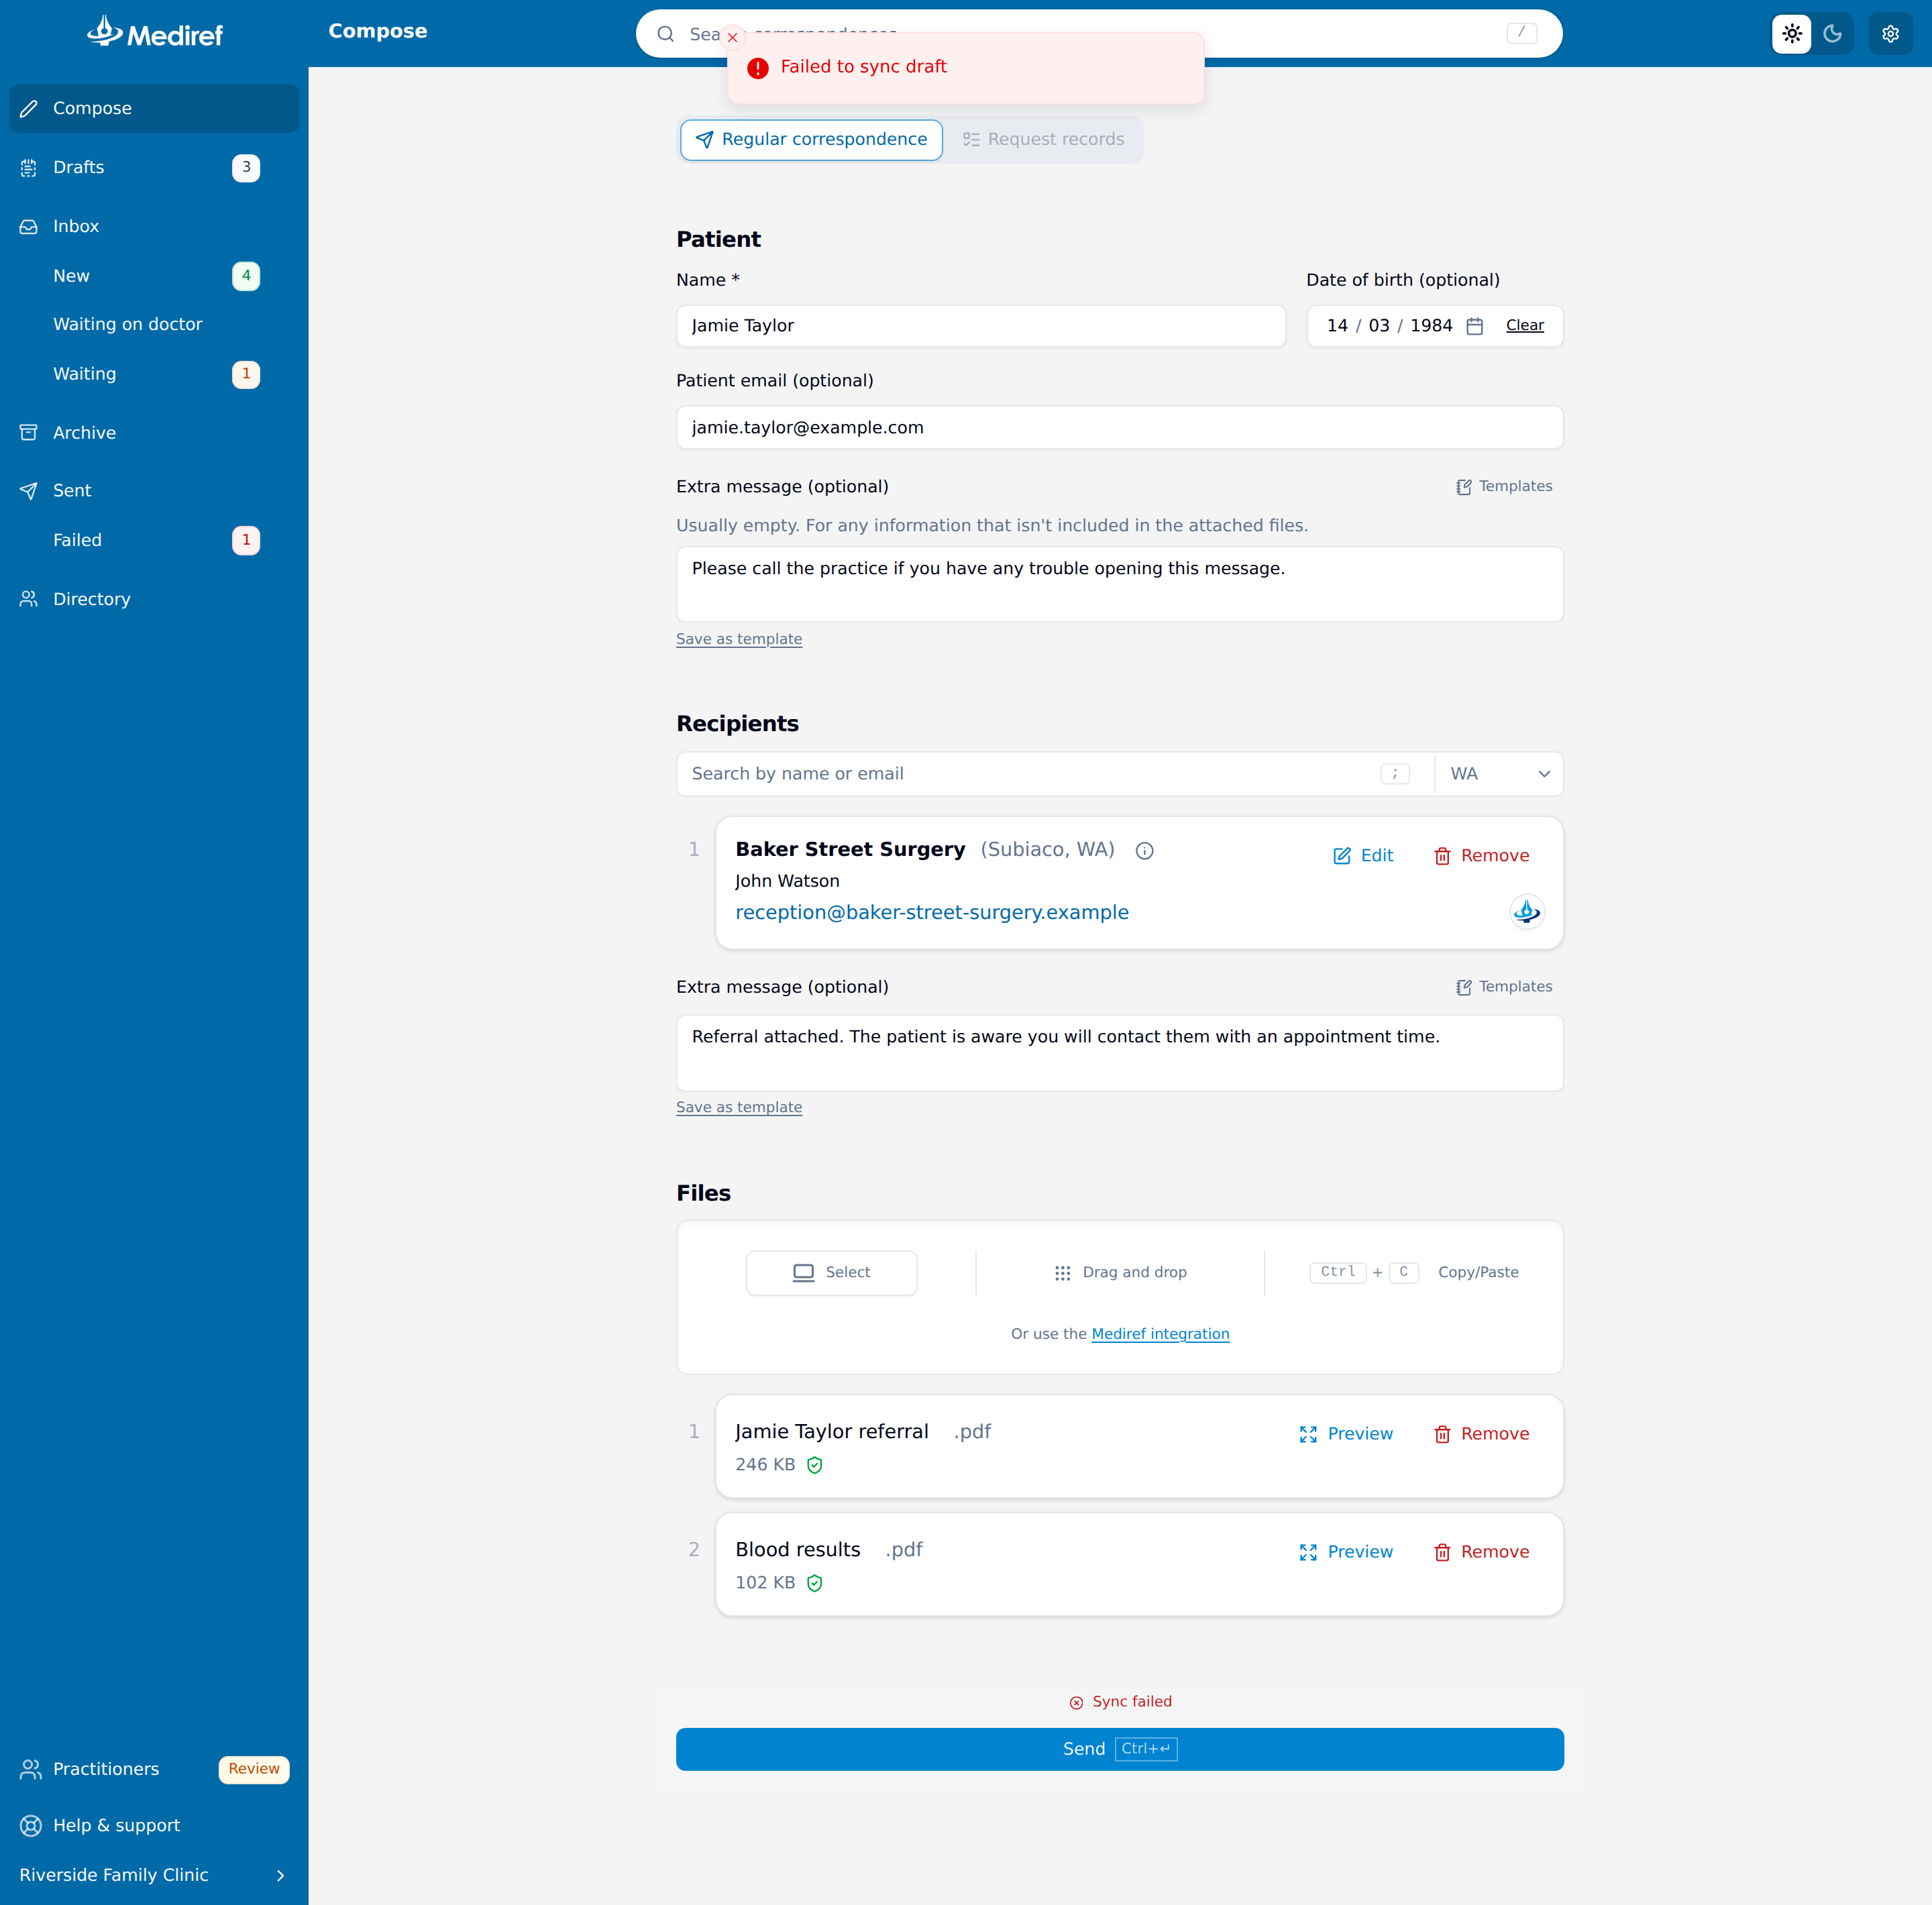Viewport: 1932px width, 1905px height.
Task: Select Request records tab
Action: [1043, 140]
